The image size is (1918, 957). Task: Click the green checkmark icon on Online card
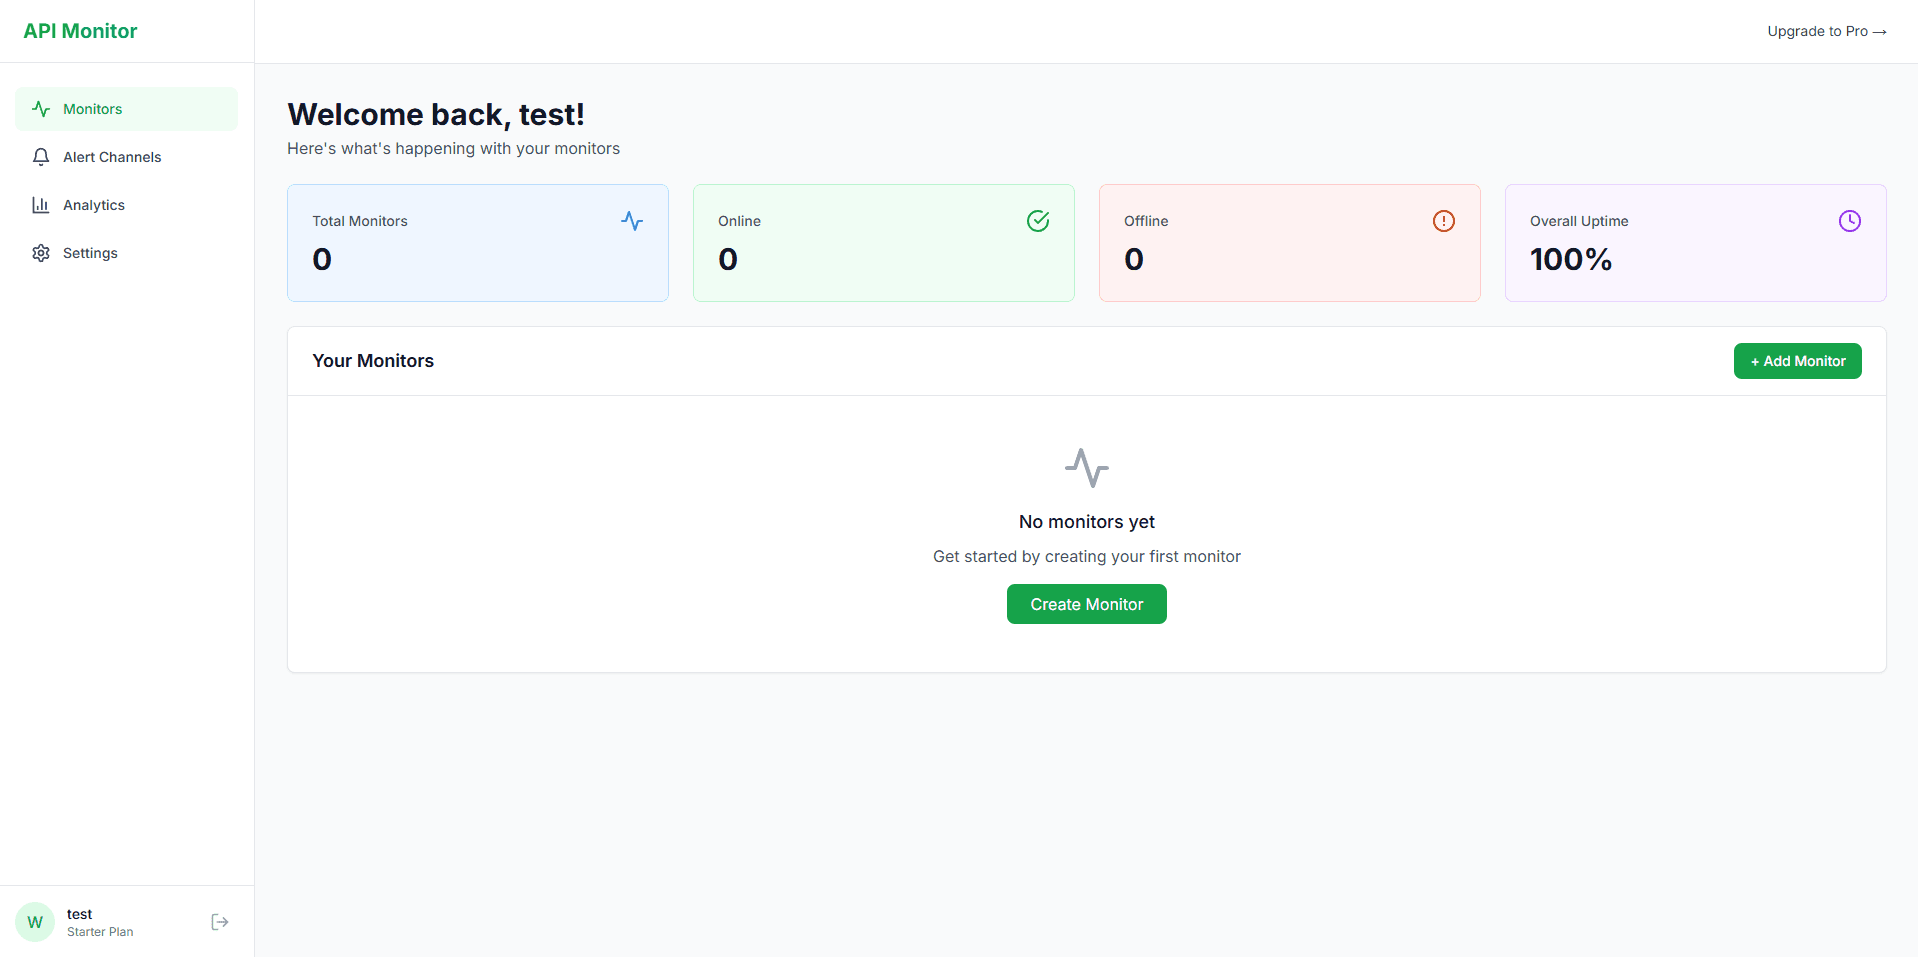pos(1038,220)
